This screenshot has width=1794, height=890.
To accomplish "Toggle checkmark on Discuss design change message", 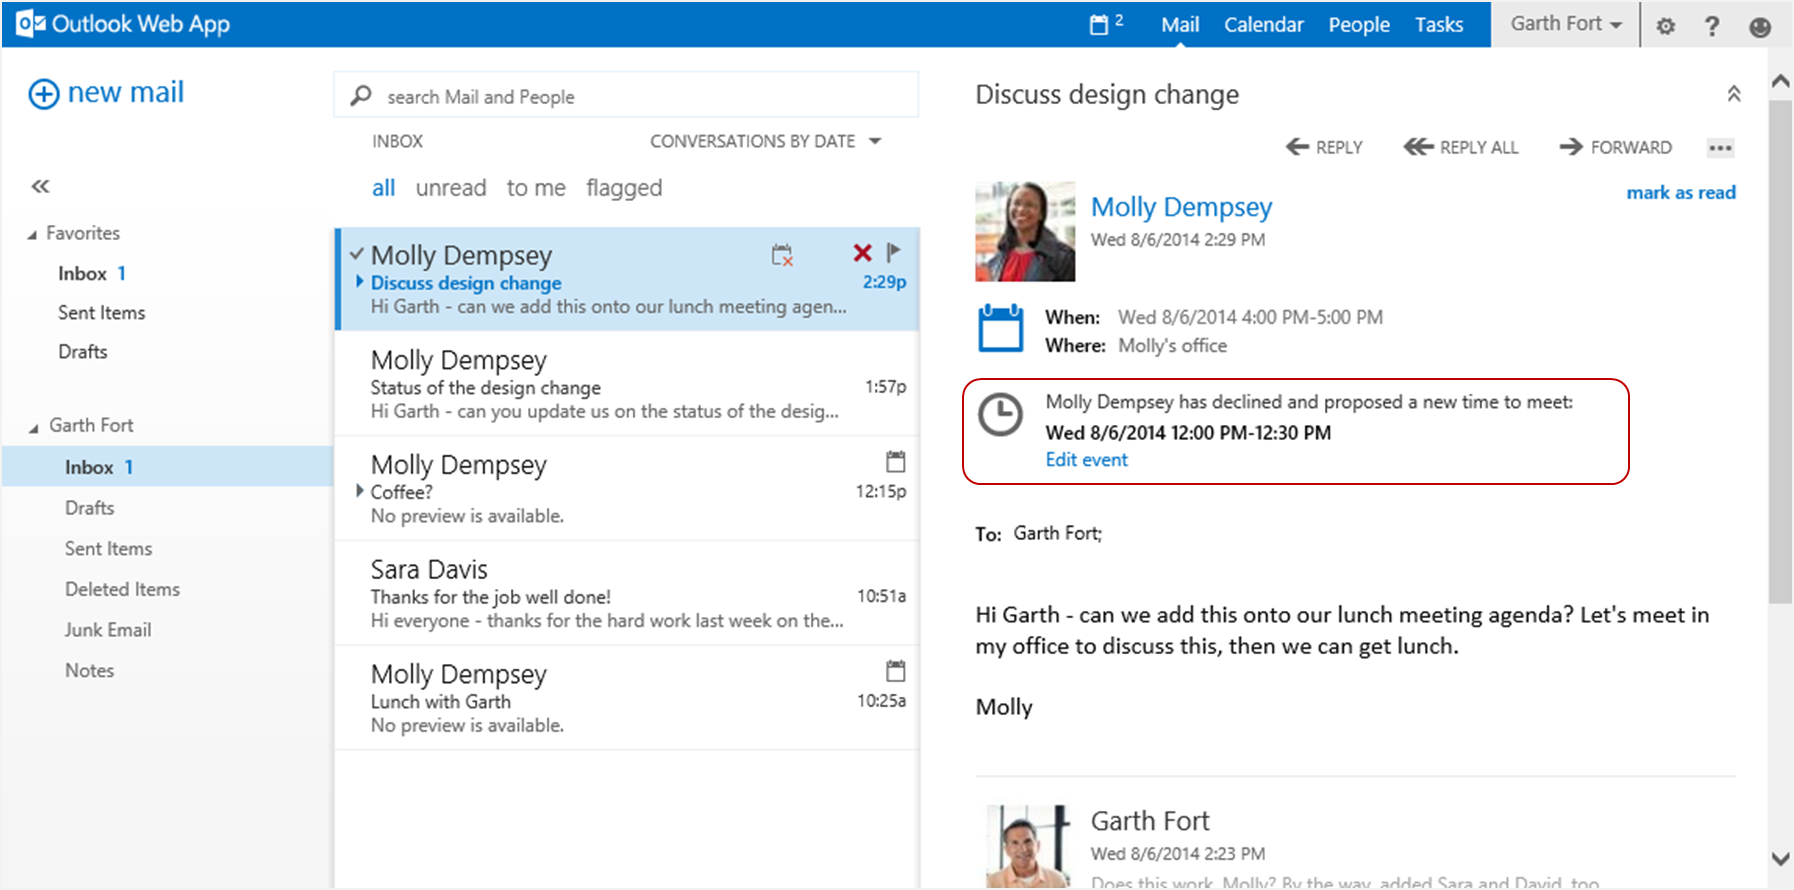I will pos(357,254).
